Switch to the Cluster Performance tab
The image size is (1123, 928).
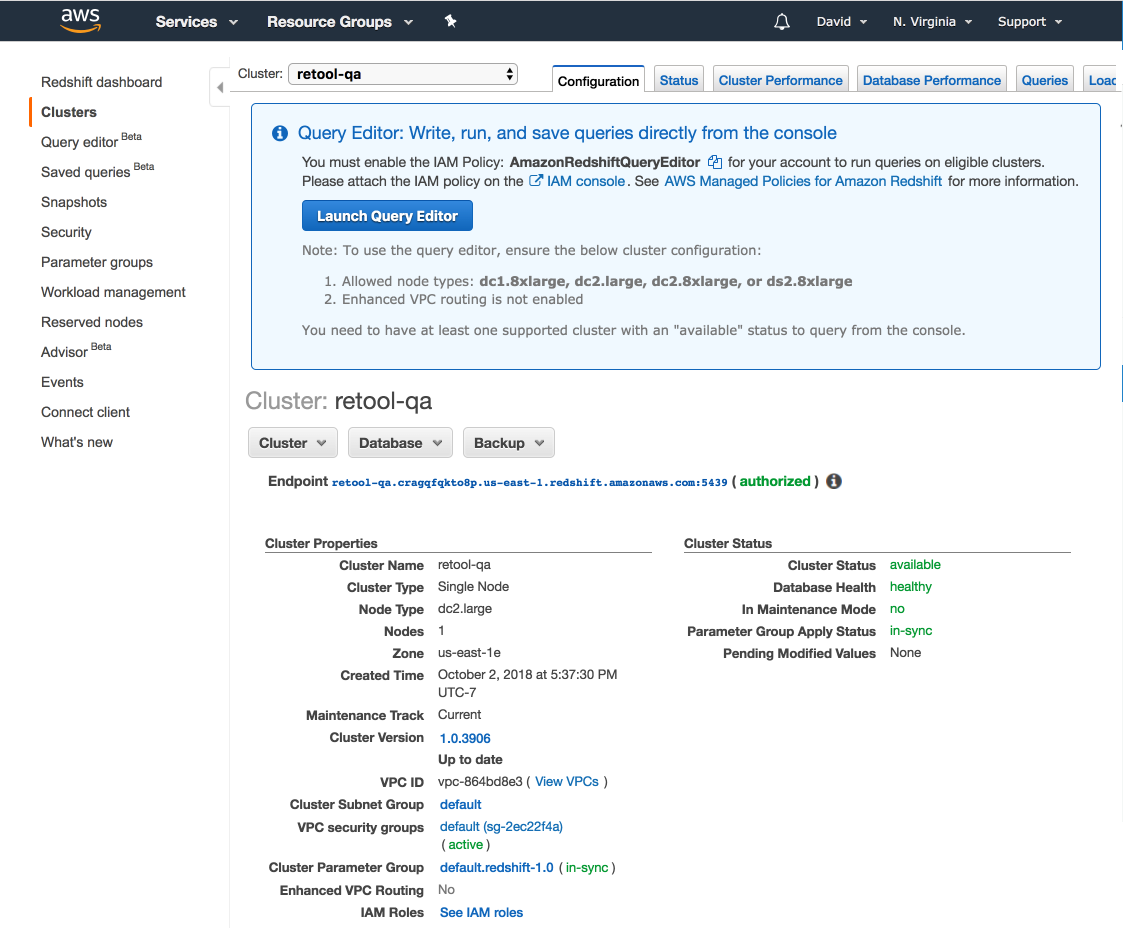tap(781, 80)
